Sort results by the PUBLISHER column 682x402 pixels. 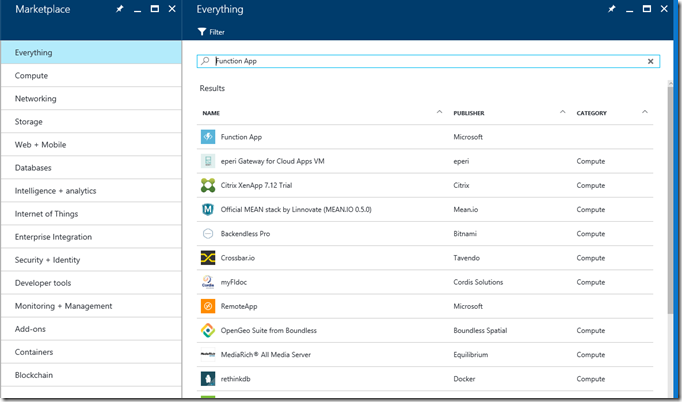point(468,113)
